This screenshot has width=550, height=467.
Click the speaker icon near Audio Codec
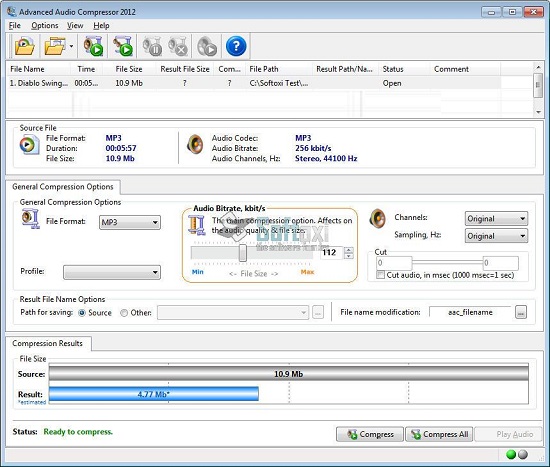click(195, 144)
